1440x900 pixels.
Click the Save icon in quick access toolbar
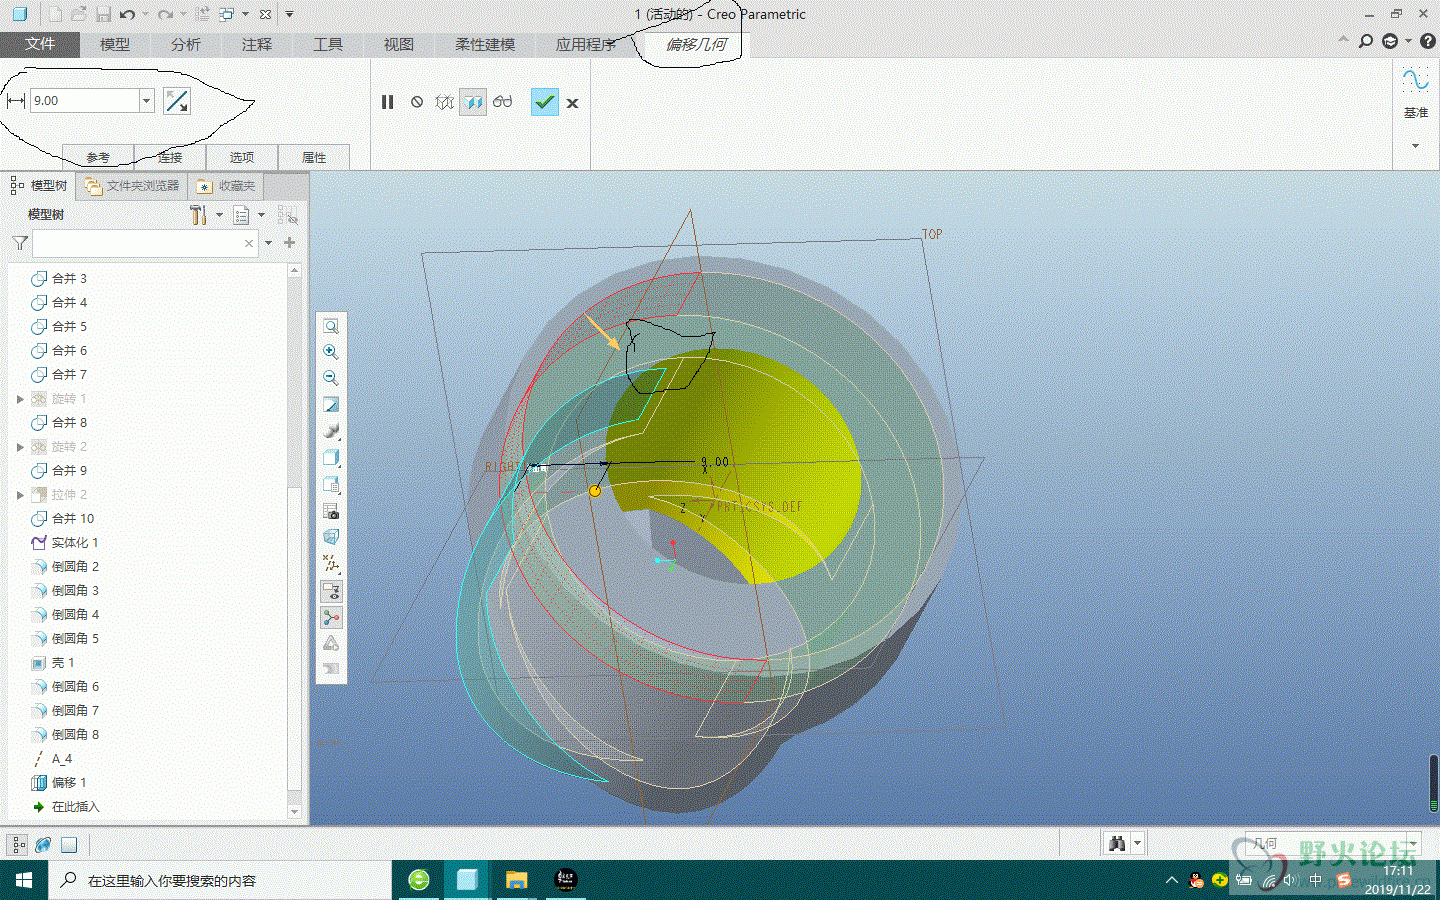click(103, 14)
